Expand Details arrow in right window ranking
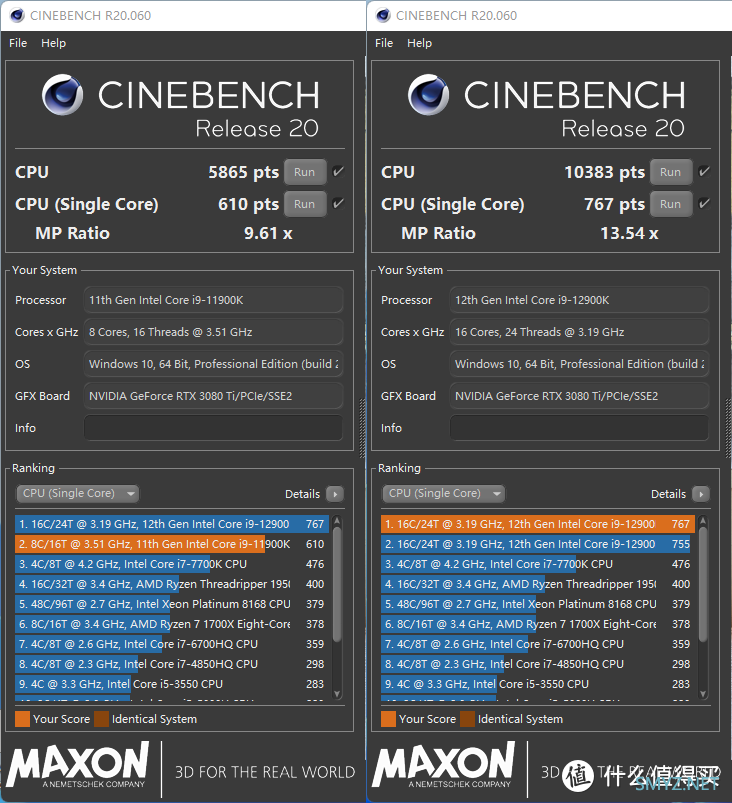 pos(701,494)
